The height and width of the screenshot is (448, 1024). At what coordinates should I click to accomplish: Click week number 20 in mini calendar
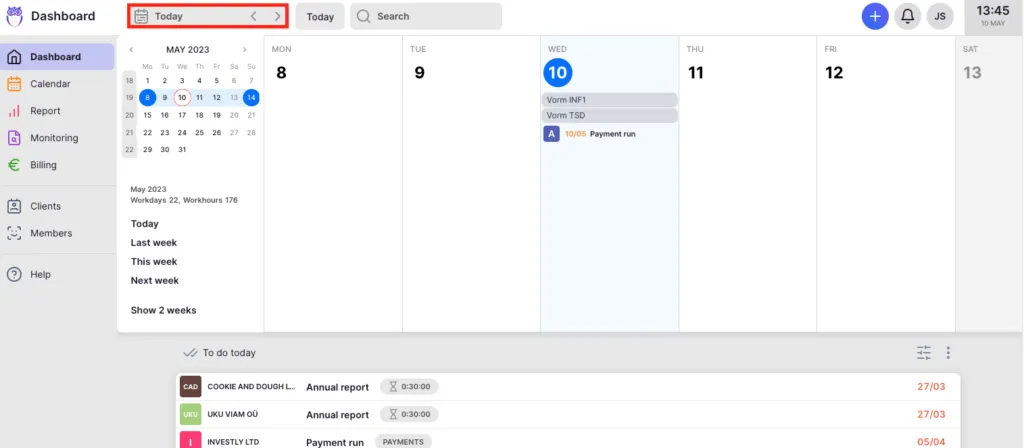129,115
